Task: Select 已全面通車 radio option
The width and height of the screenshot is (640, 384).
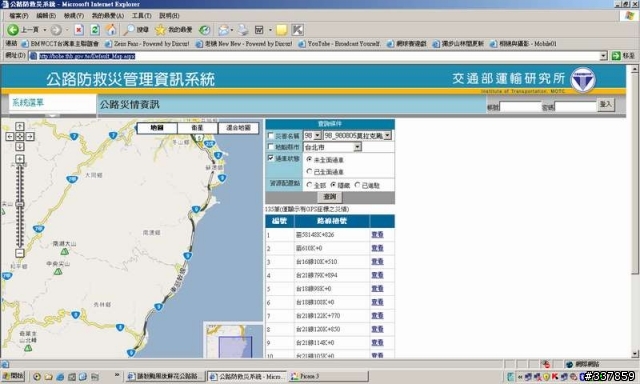Action: (309, 171)
